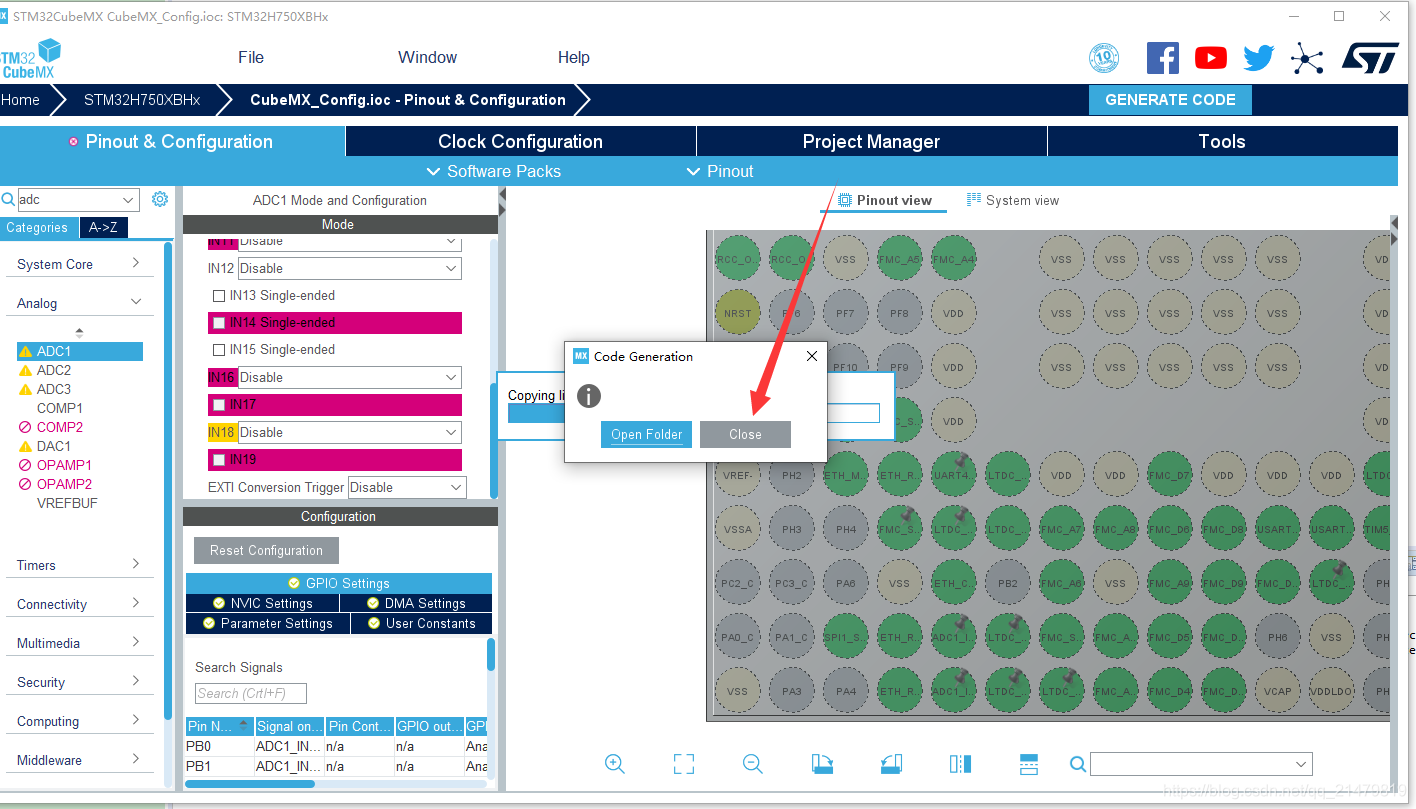Image resolution: width=1416 pixels, height=809 pixels.
Task: Select the VCAP pin on chip
Action: (x=1277, y=691)
